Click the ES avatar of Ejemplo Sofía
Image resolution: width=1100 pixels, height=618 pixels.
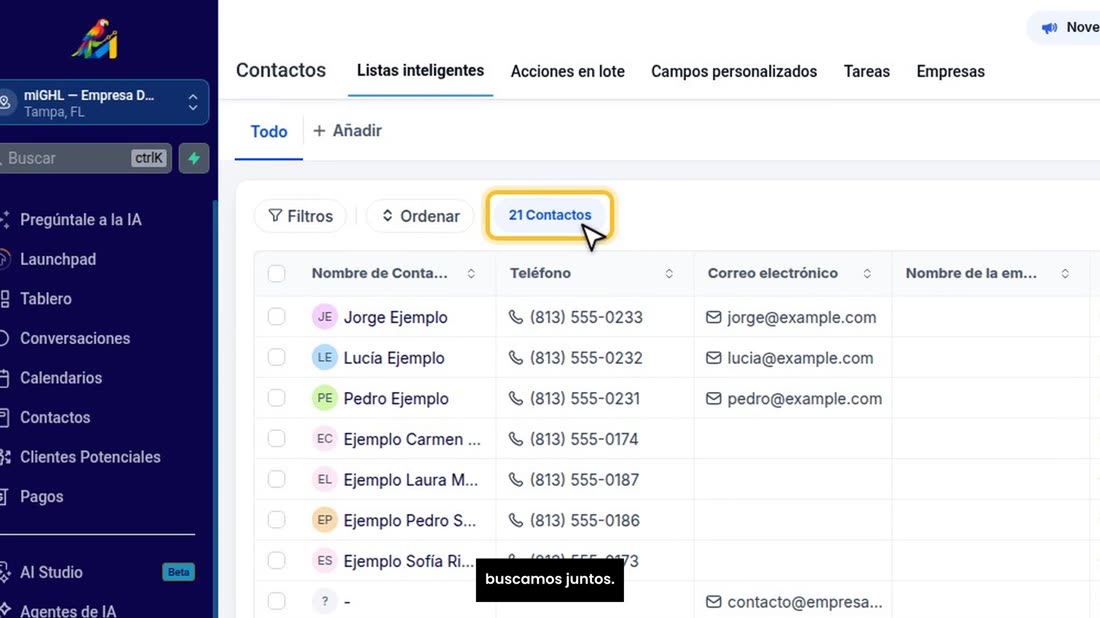pyautogui.click(x=325, y=561)
